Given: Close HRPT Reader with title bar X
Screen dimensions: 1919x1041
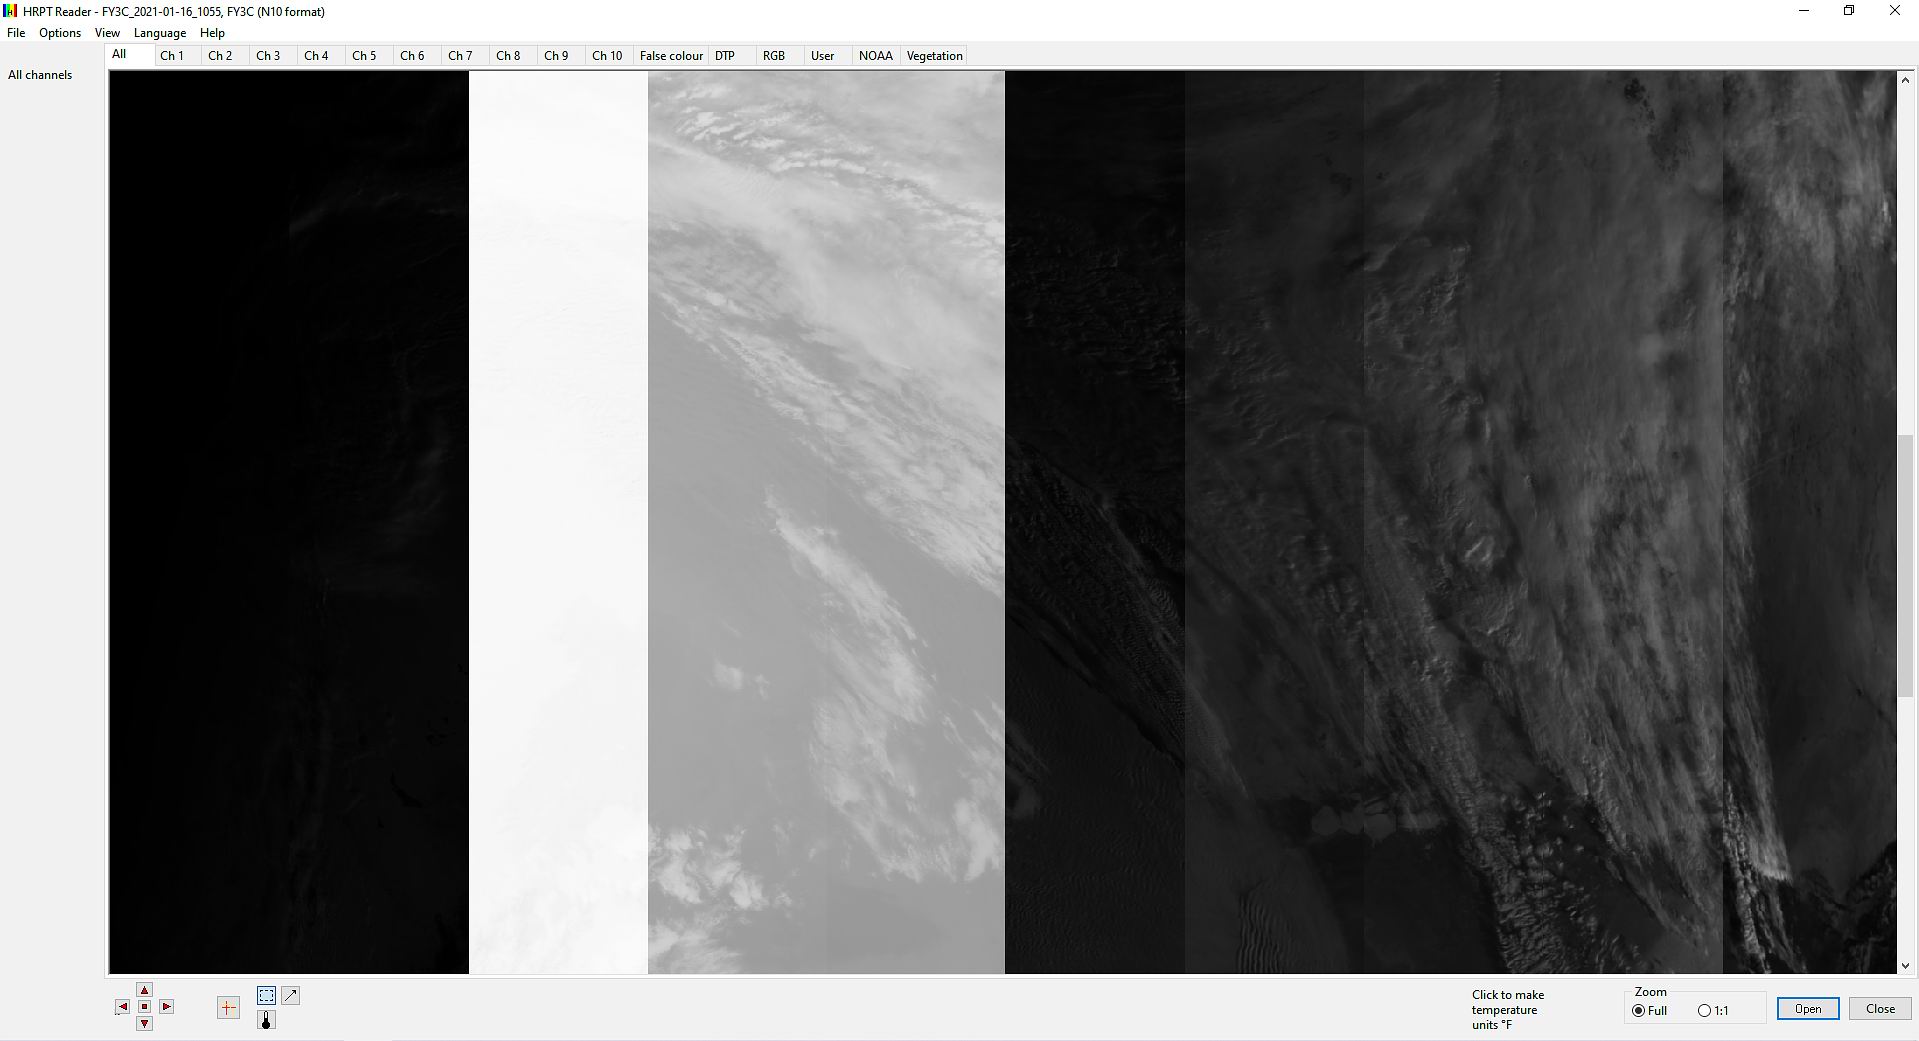Looking at the screenshot, I should (x=1894, y=11).
